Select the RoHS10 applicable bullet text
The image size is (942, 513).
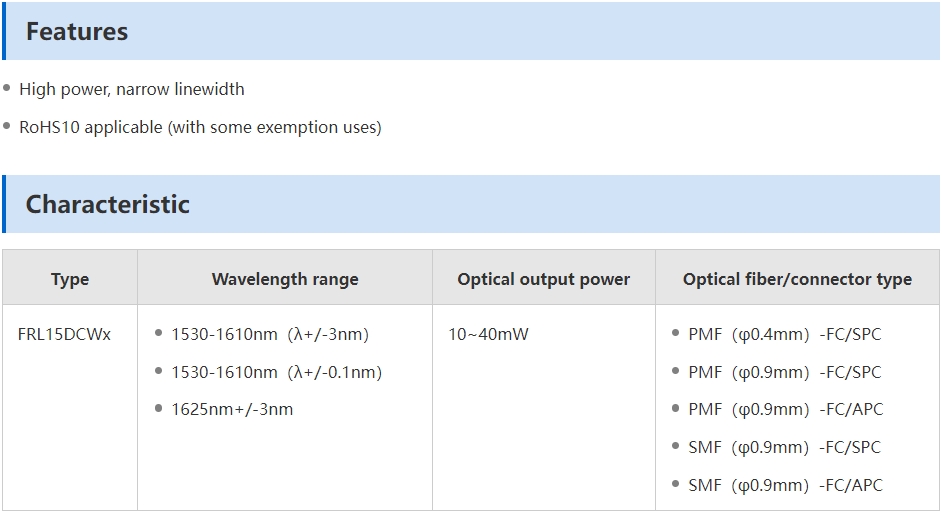[x=200, y=127]
